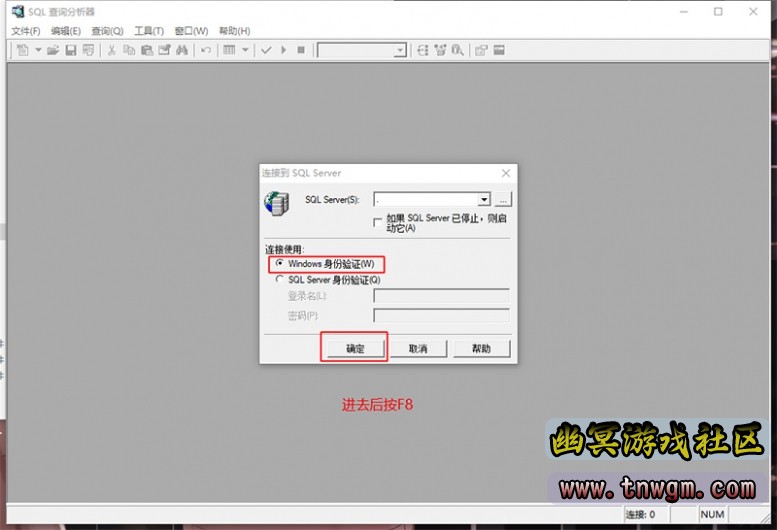Open the 编辑(E) menu

66,31
